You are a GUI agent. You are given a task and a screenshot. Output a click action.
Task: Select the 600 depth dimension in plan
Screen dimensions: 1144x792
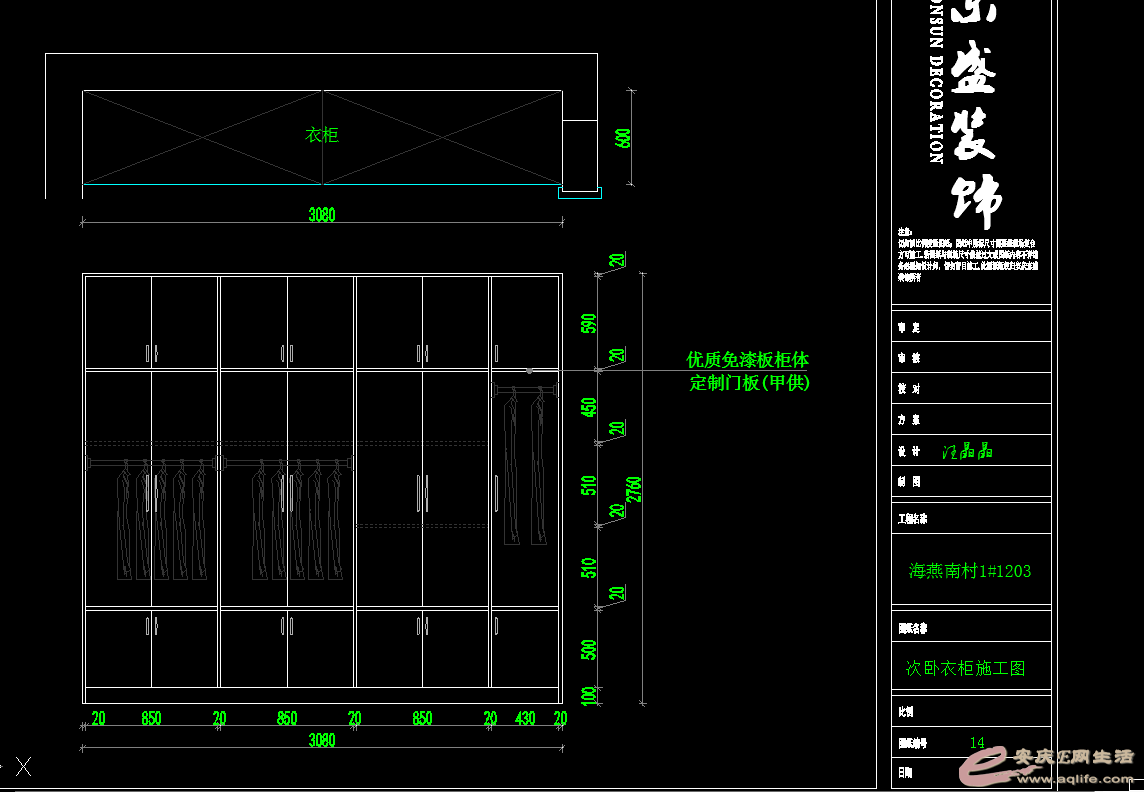[623, 138]
